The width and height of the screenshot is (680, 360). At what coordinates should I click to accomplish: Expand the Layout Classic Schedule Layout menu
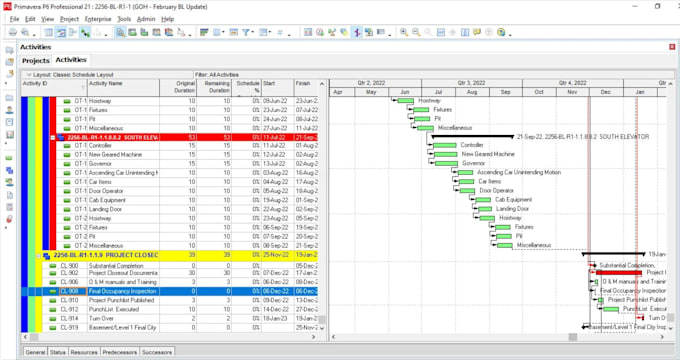coord(29,75)
